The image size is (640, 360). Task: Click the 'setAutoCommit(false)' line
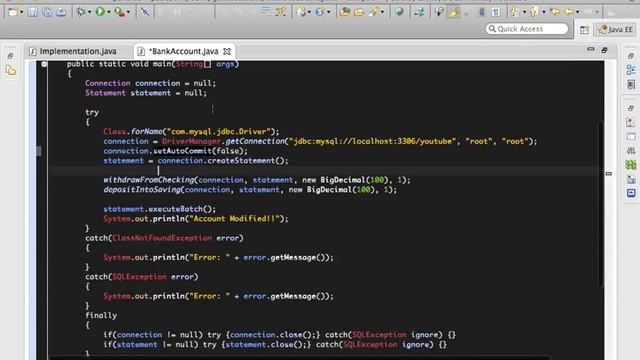(x=176, y=151)
